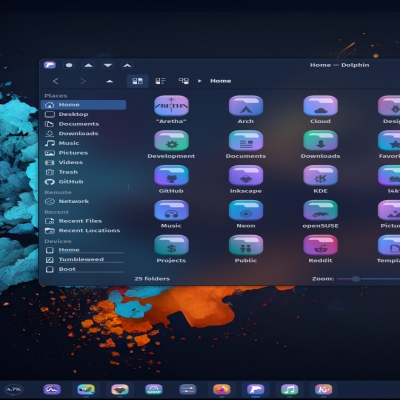The width and height of the screenshot is (400, 400).
Task: Select the Development folder icon
Action: coord(171,141)
